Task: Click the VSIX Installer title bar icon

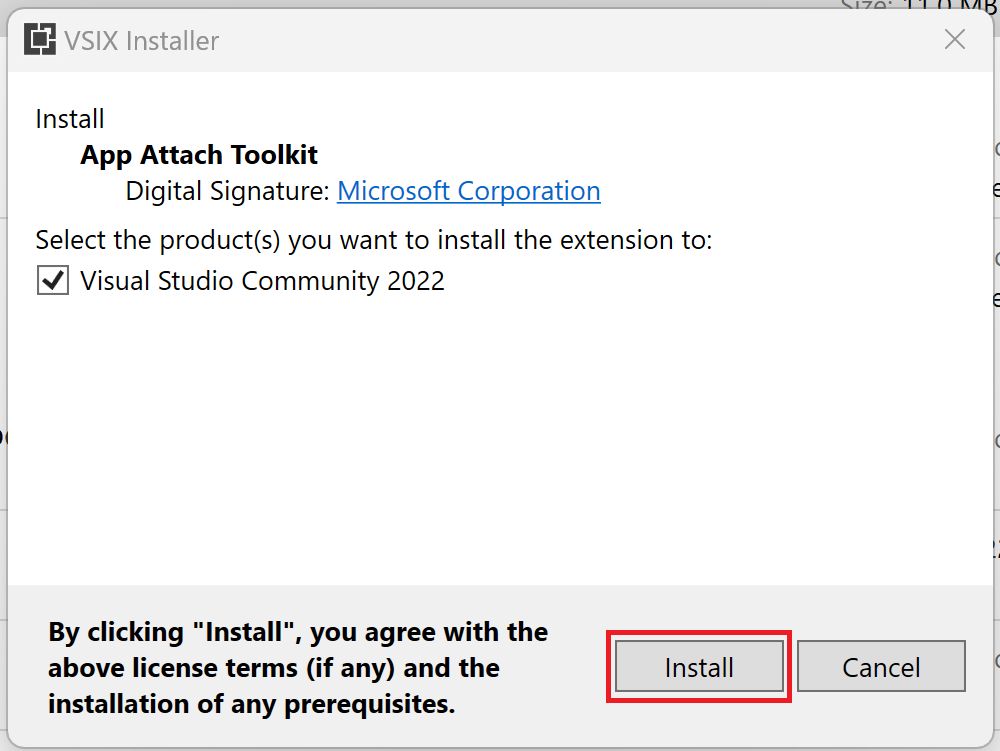Action: pyautogui.click(x=40, y=40)
